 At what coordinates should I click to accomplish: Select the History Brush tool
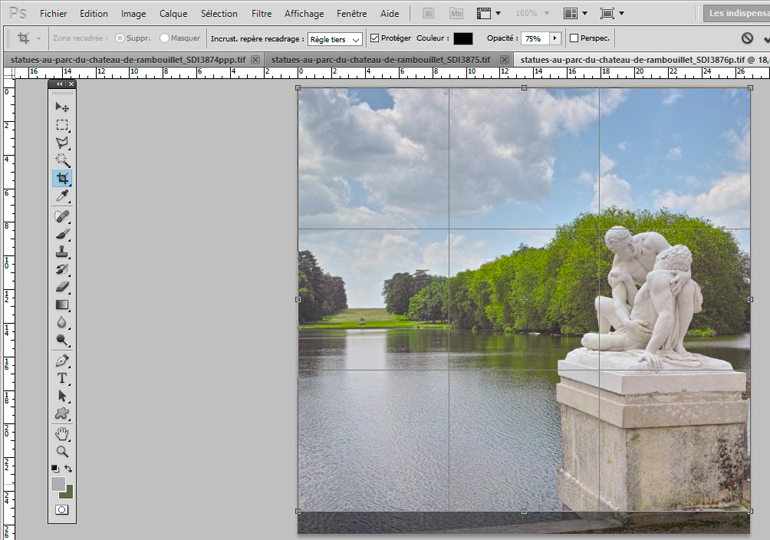click(x=62, y=270)
